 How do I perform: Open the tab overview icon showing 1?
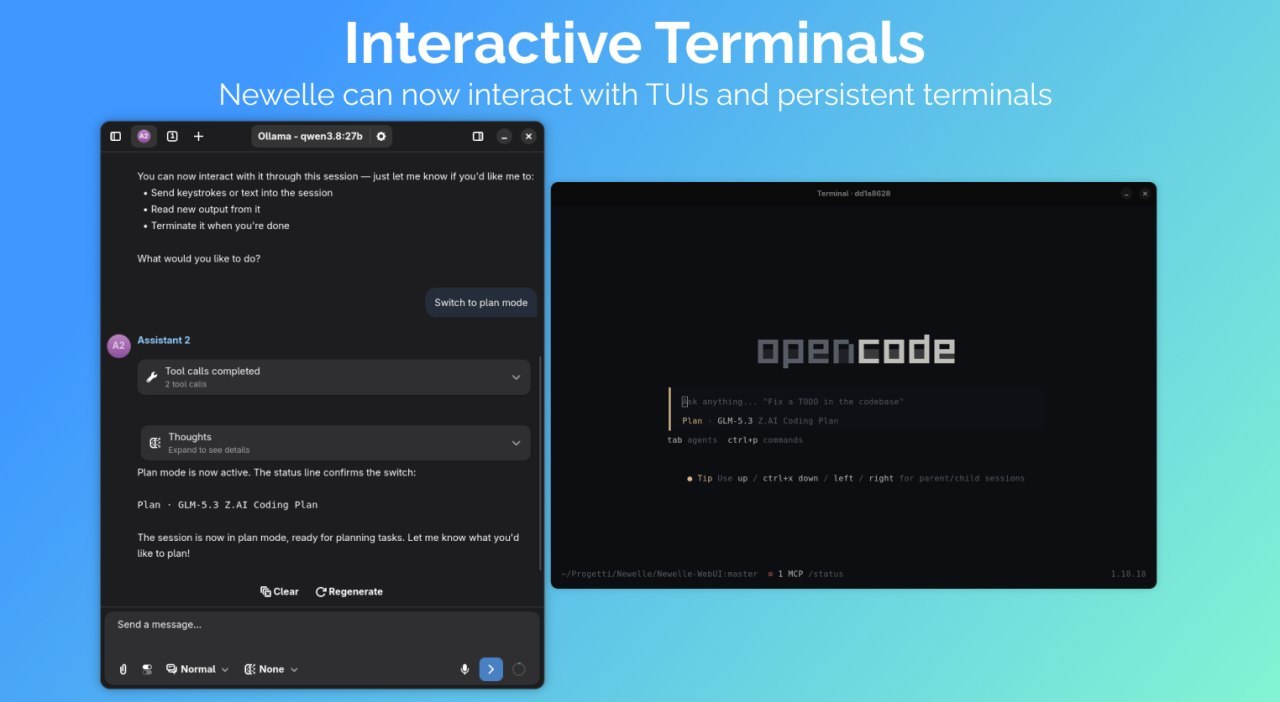pyautogui.click(x=172, y=136)
